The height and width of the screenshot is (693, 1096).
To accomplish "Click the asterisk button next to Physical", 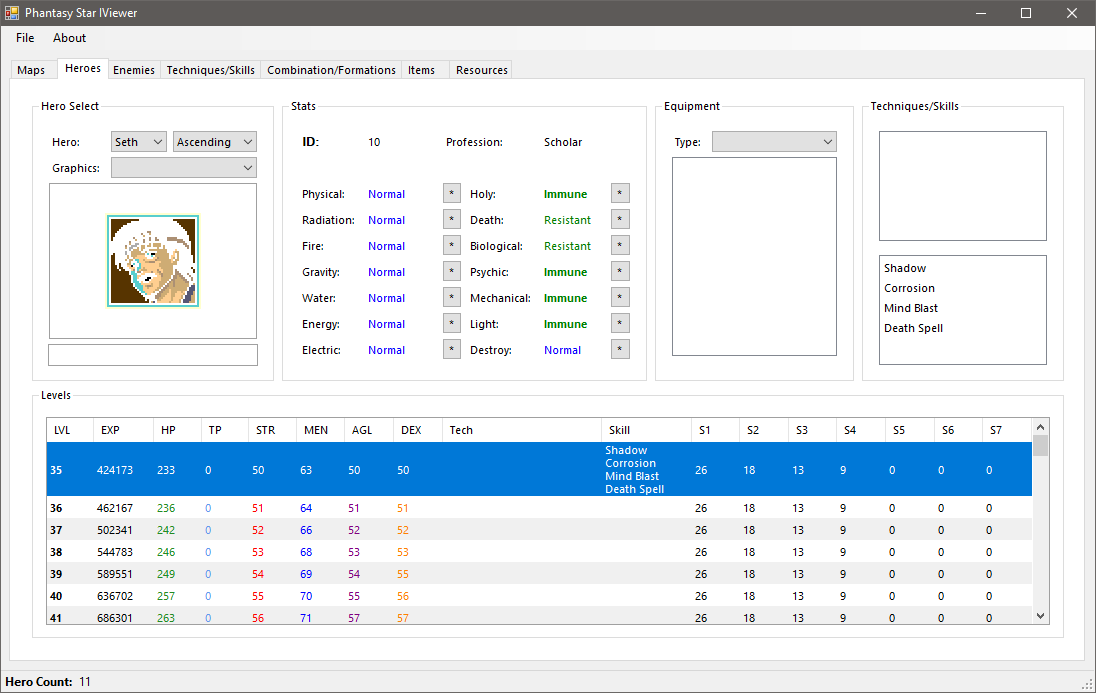I will [452, 194].
